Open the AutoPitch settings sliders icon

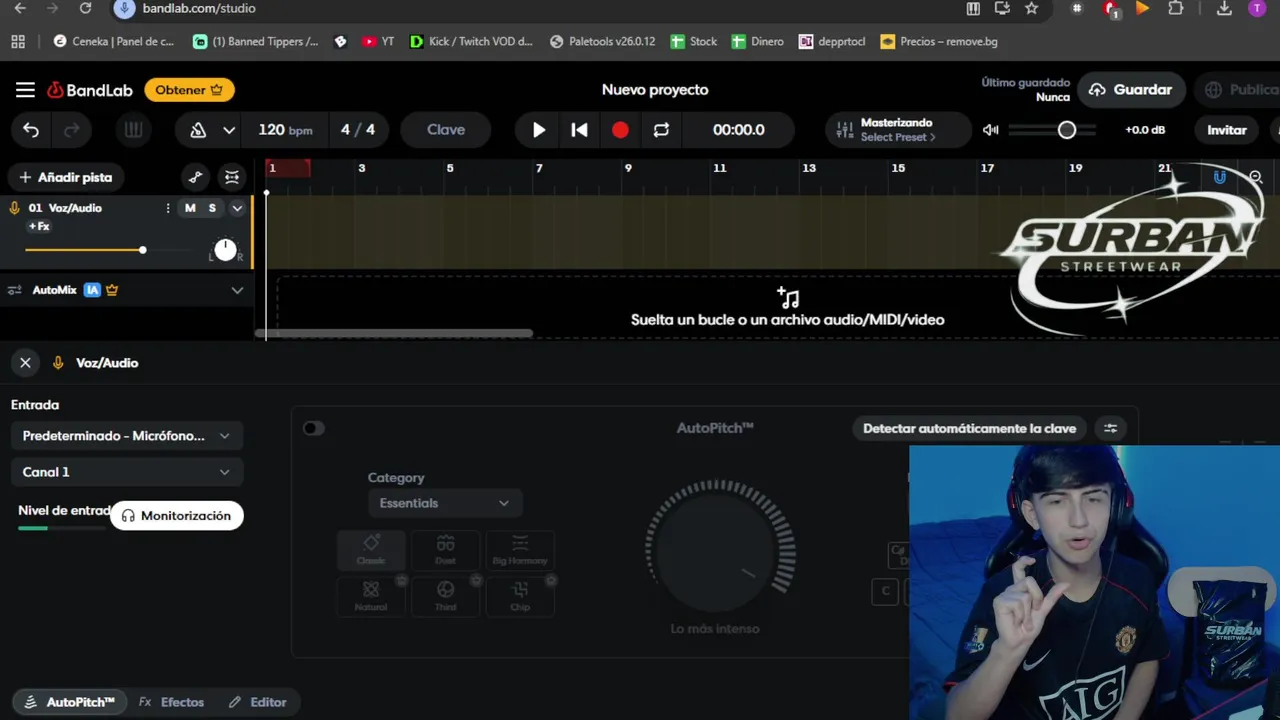click(x=1110, y=428)
